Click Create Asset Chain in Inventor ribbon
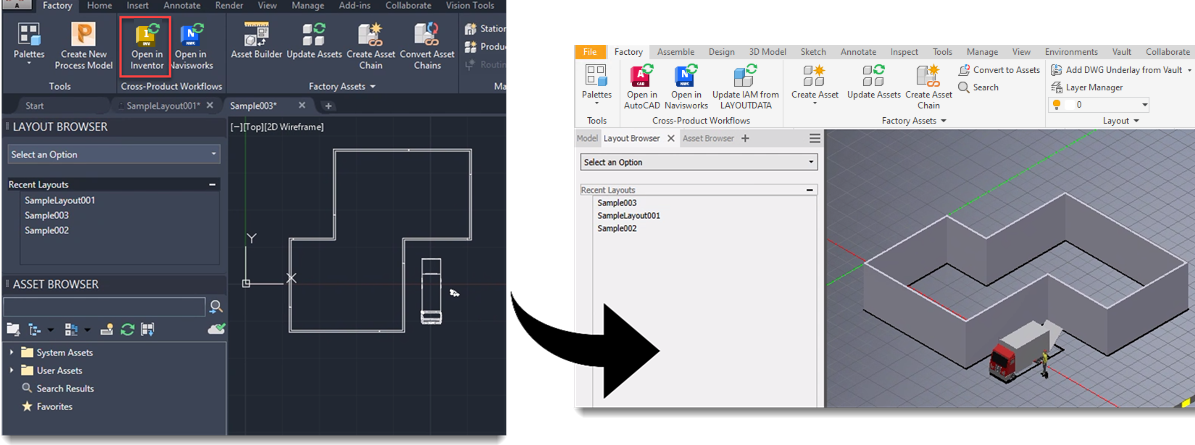Image resolution: width=1195 pixels, height=445 pixels. pyautogui.click(x=929, y=88)
